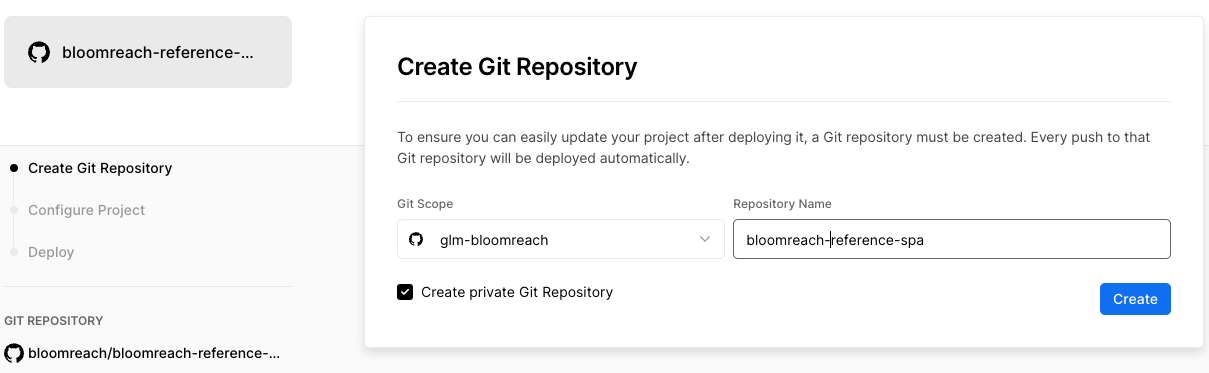Click the Create private Git Repository label

point(517,292)
